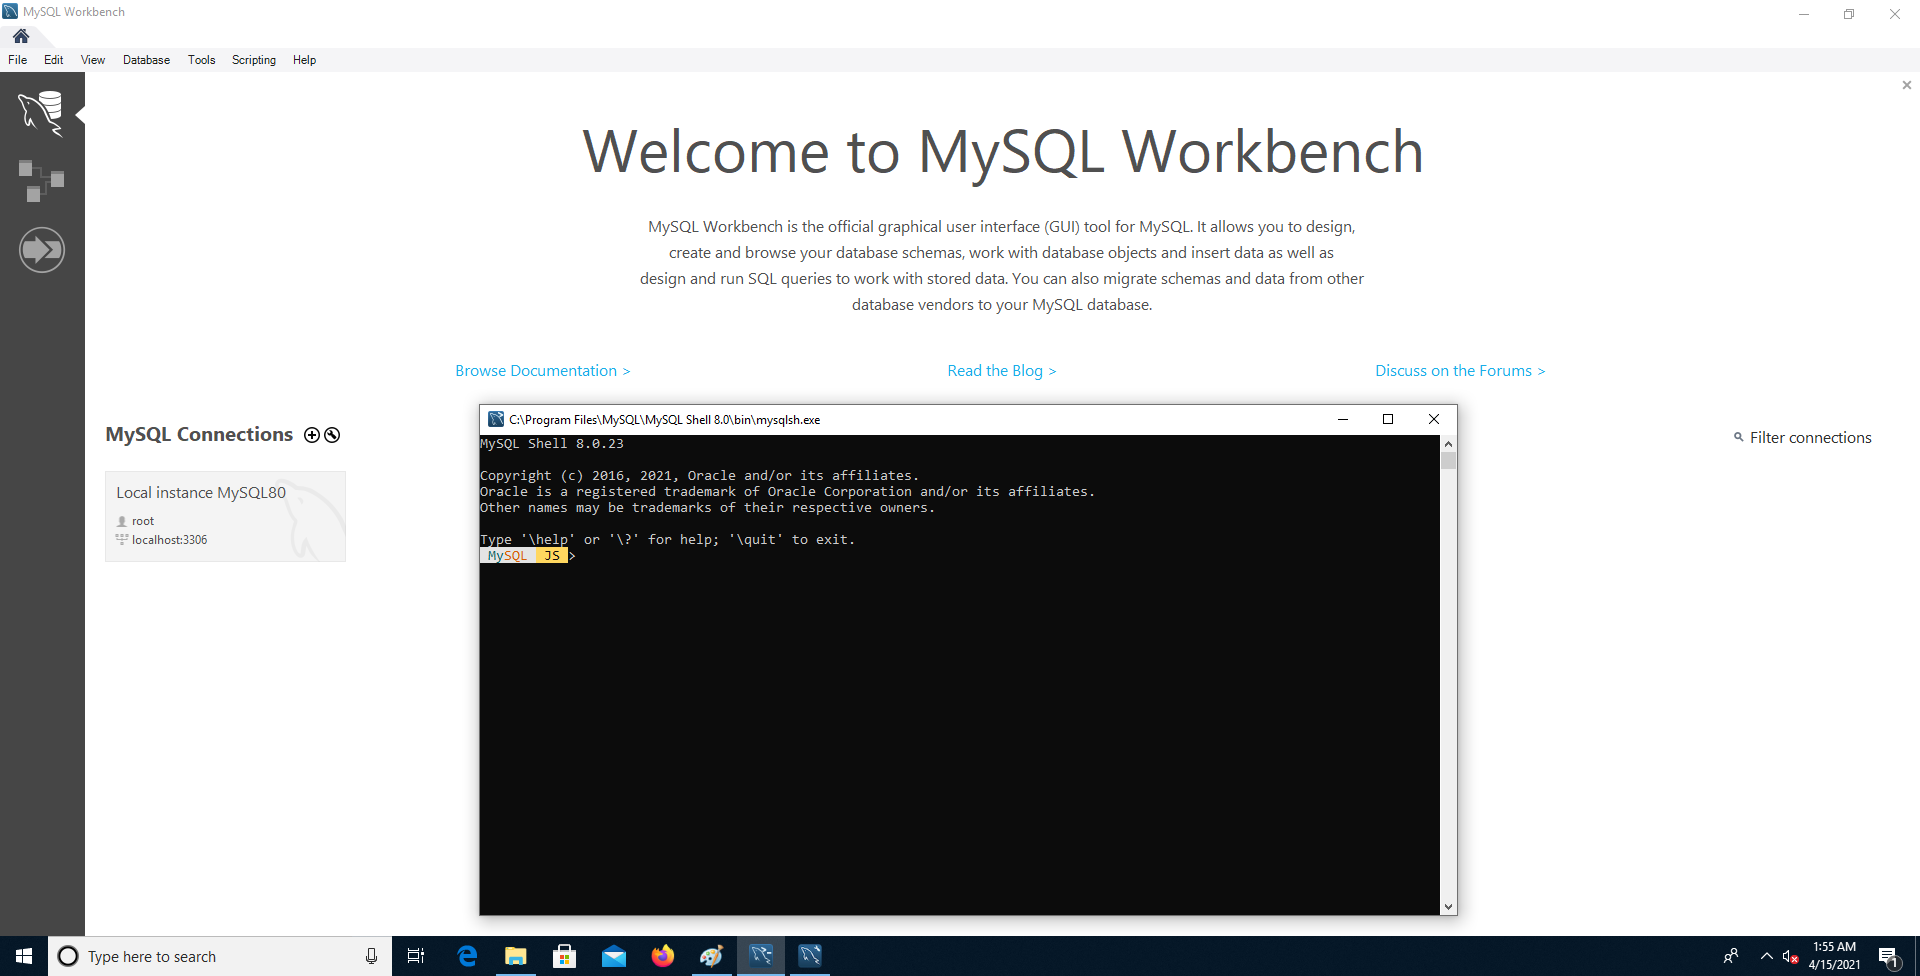Open the File menu

point(18,60)
